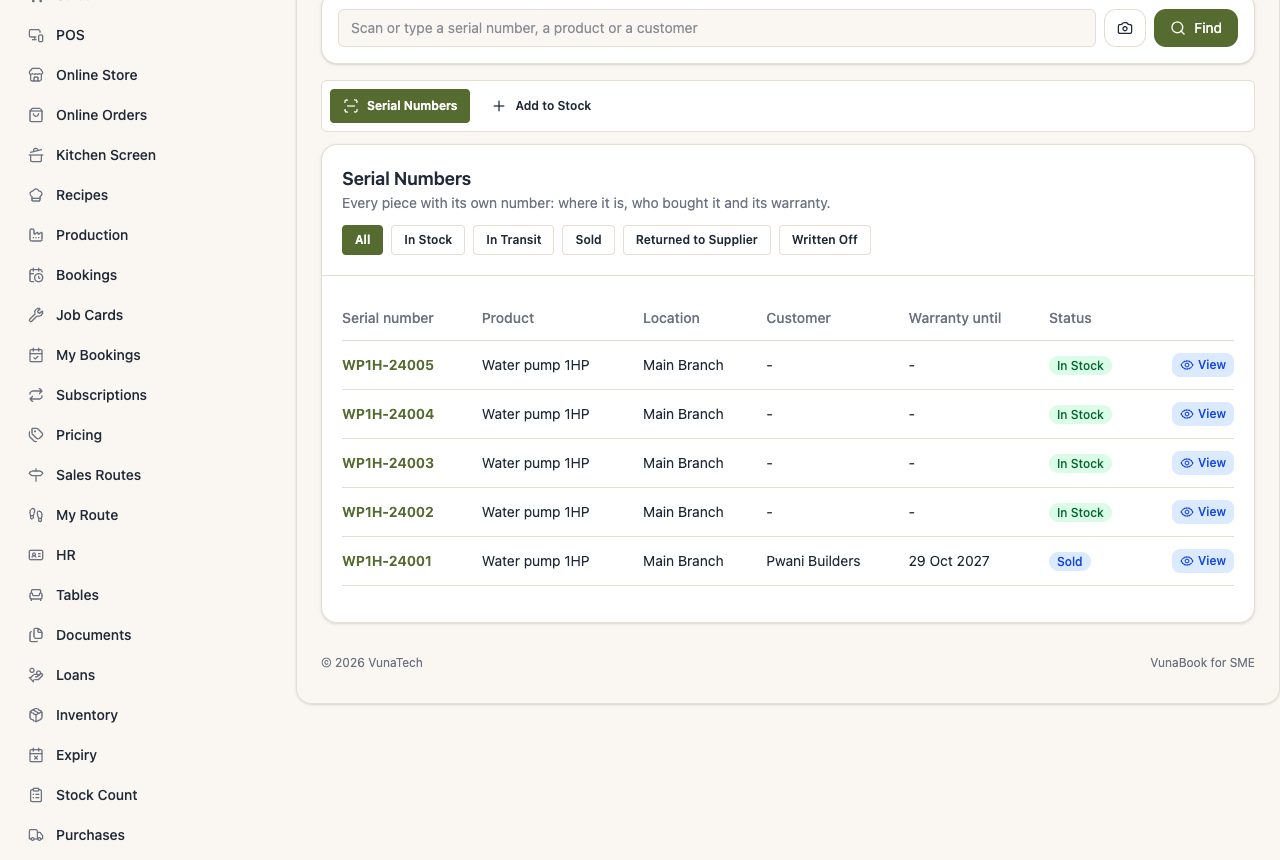The height and width of the screenshot is (860, 1280).
Task: Click the Loans icon in sidebar
Action: point(36,675)
